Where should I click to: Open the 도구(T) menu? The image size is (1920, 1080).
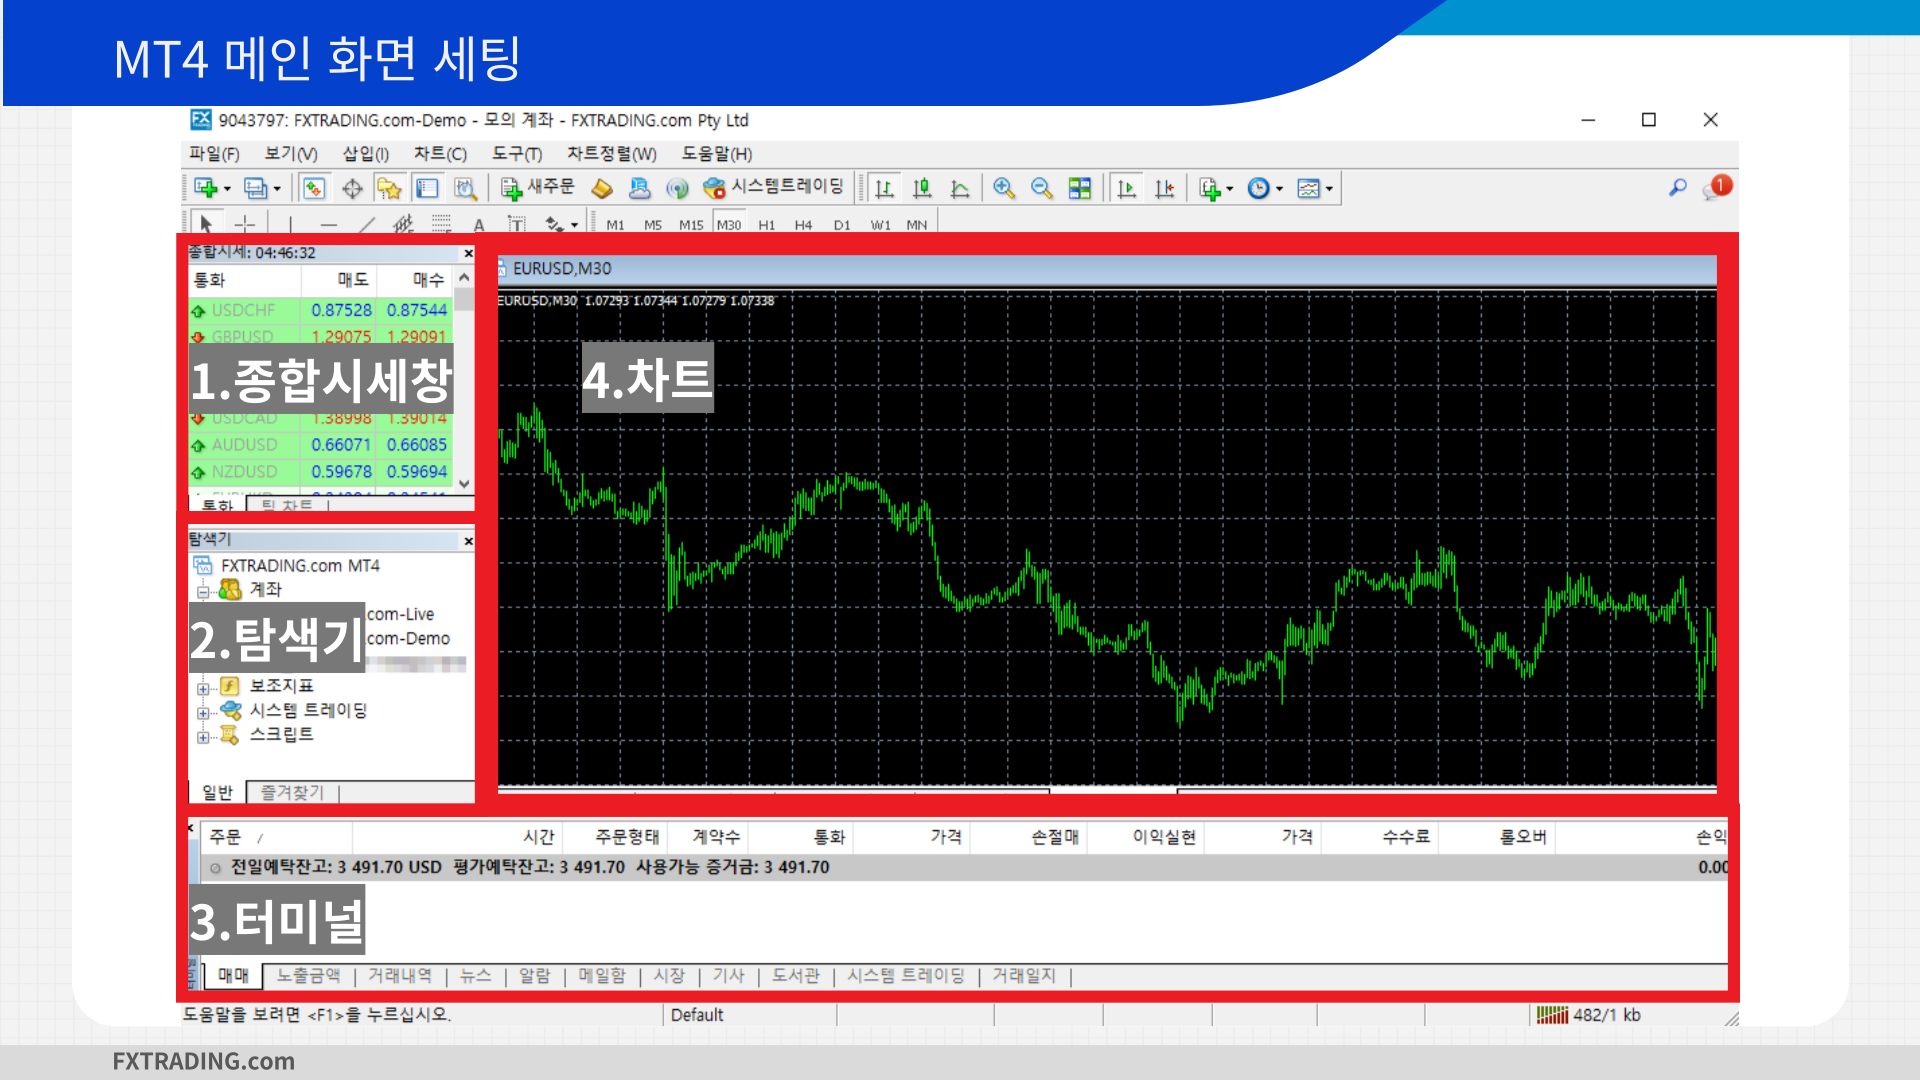(516, 154)
